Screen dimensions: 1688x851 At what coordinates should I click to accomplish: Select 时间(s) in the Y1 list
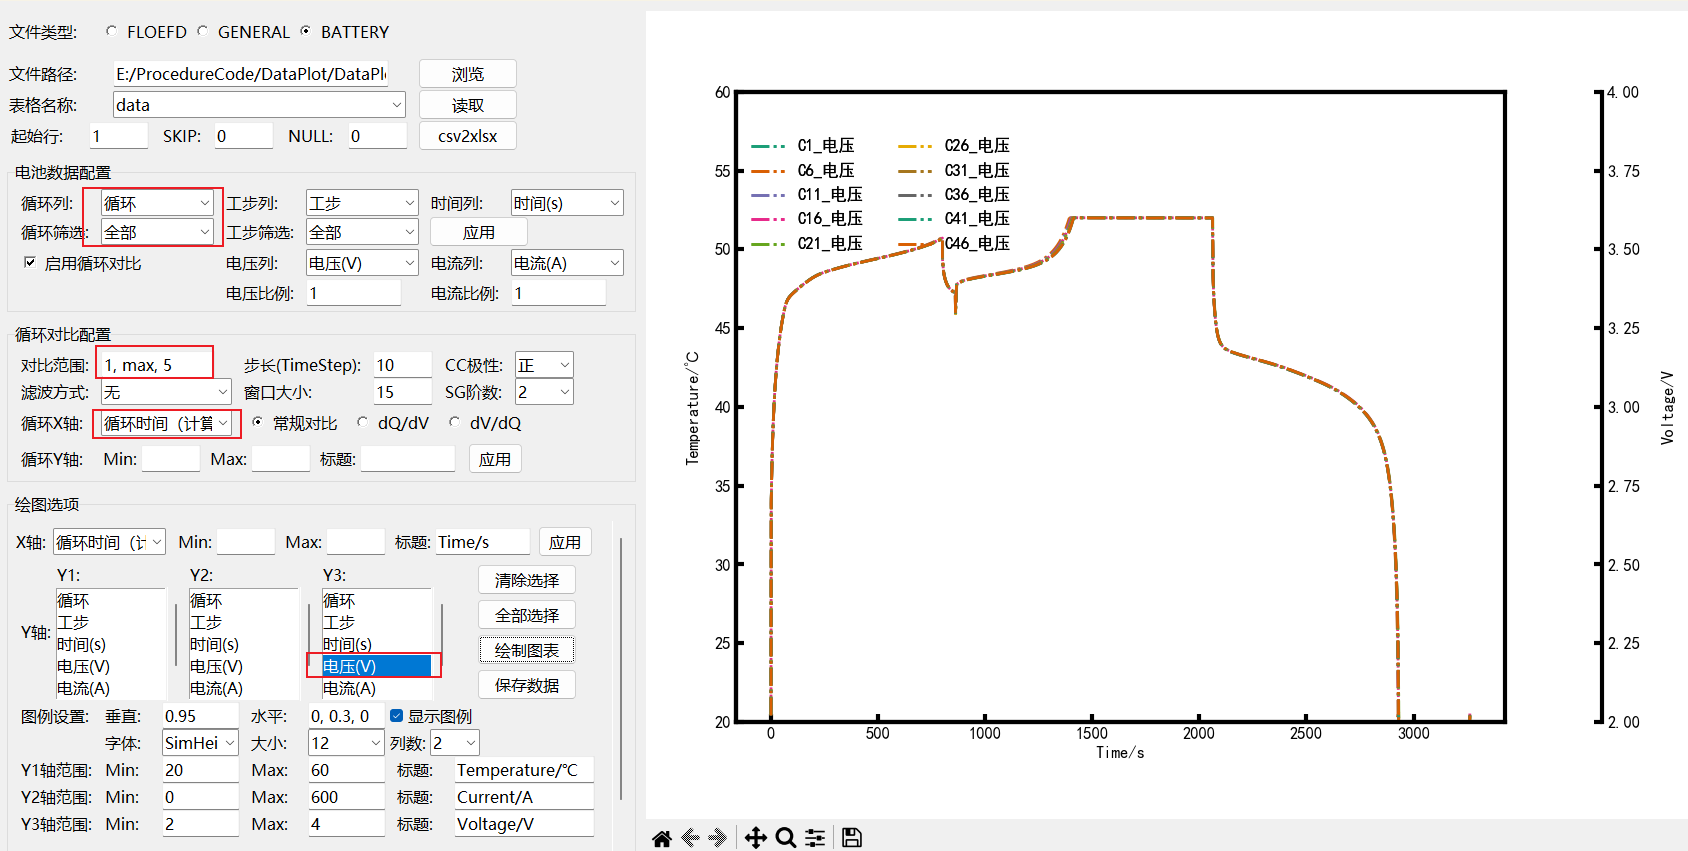[x=111, y=644]
